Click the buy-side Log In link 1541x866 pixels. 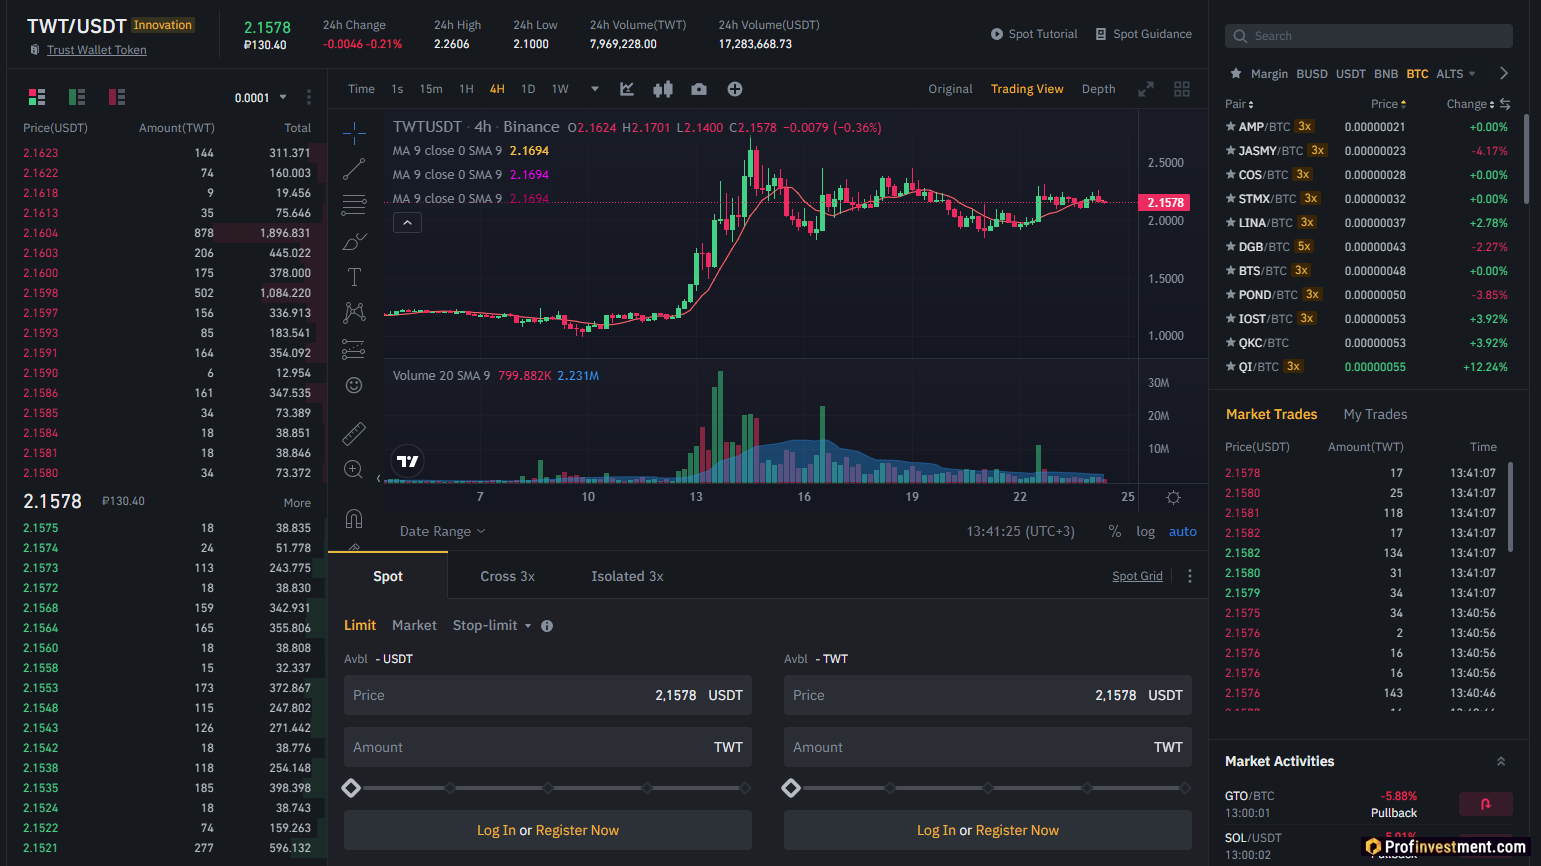496,831
